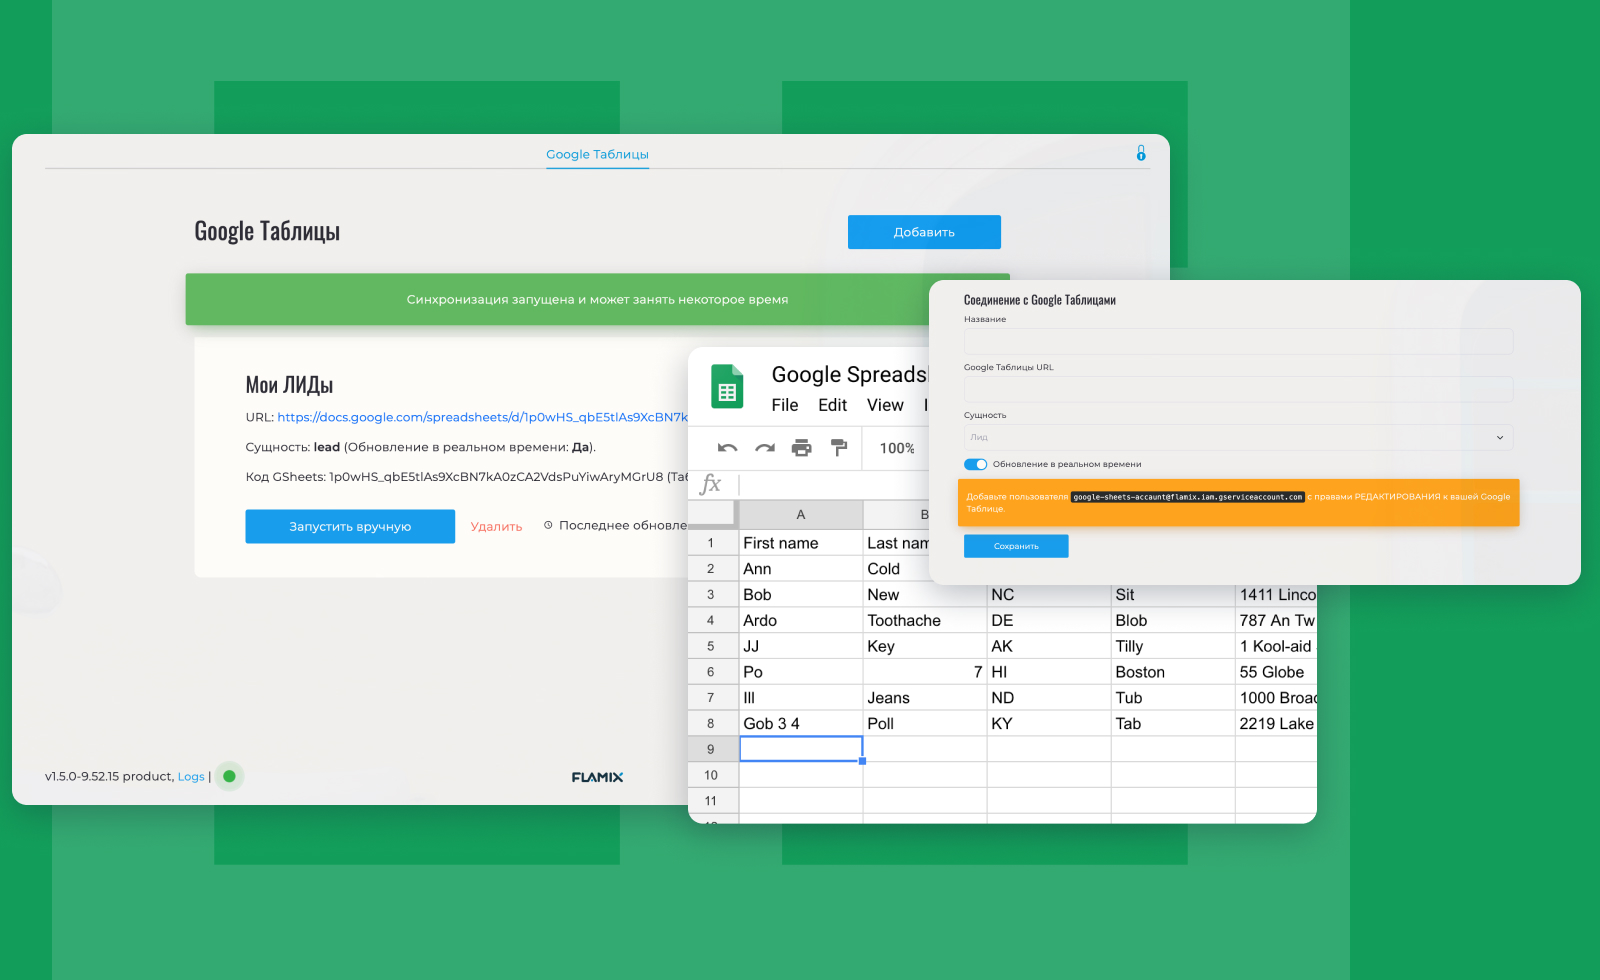Click the green status indicator near Logs
This screenshot has width=1600, height=980.
(x=229, y=776)
